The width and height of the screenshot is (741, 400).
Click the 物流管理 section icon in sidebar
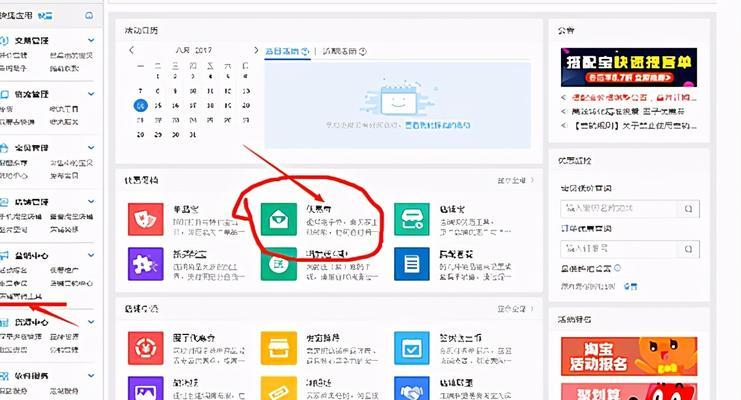click(x=4, y=94)
